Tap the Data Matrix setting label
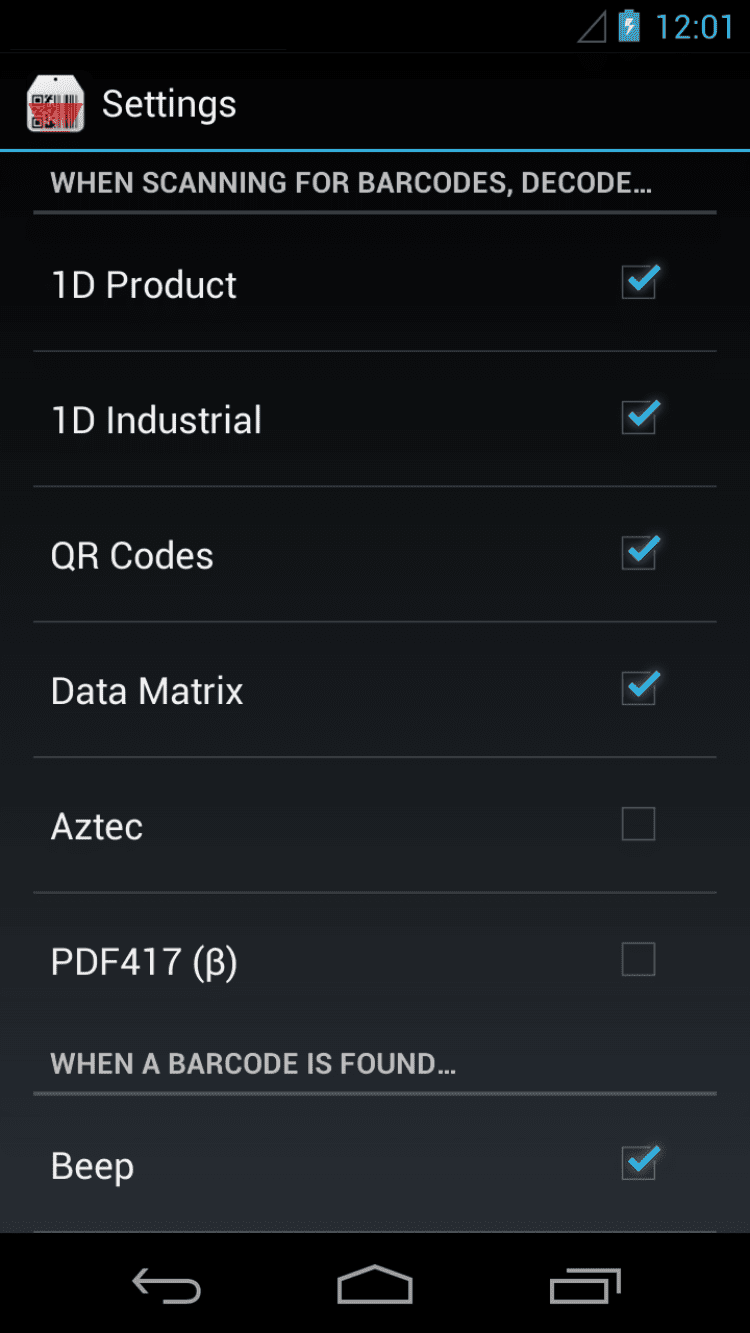 pyautogui.click(x=147, y=691)
